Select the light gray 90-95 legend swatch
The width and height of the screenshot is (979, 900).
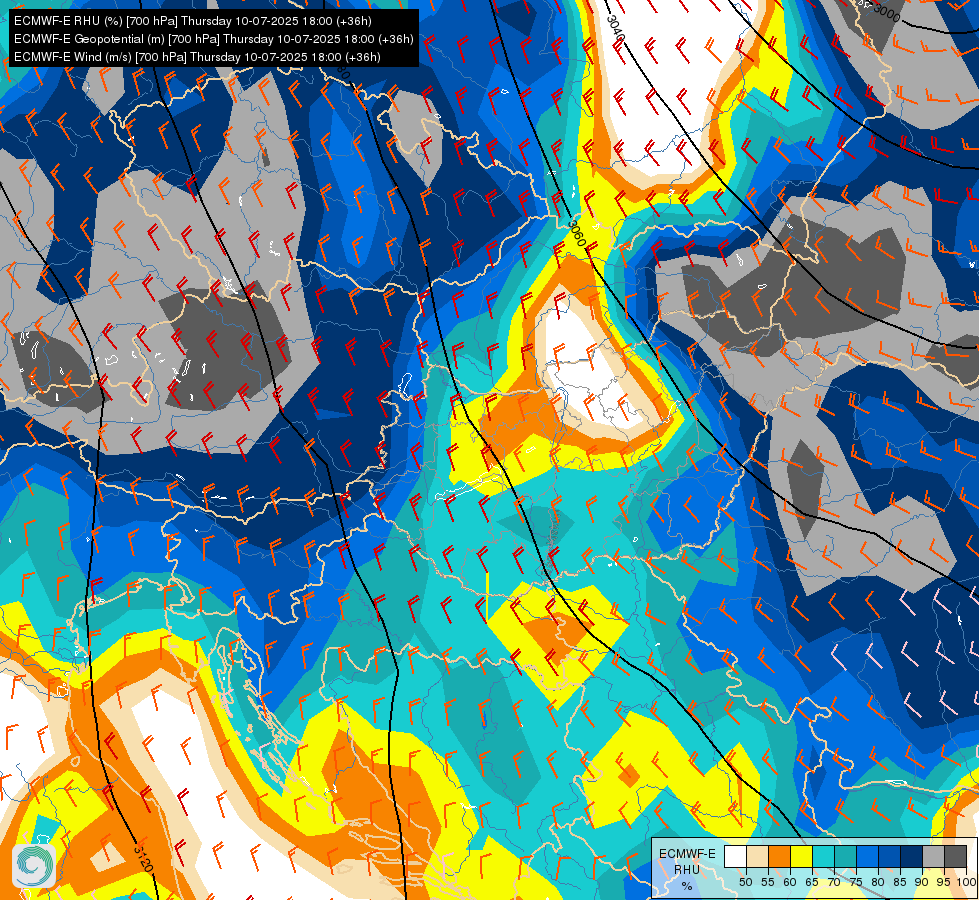tap(933, 856)
